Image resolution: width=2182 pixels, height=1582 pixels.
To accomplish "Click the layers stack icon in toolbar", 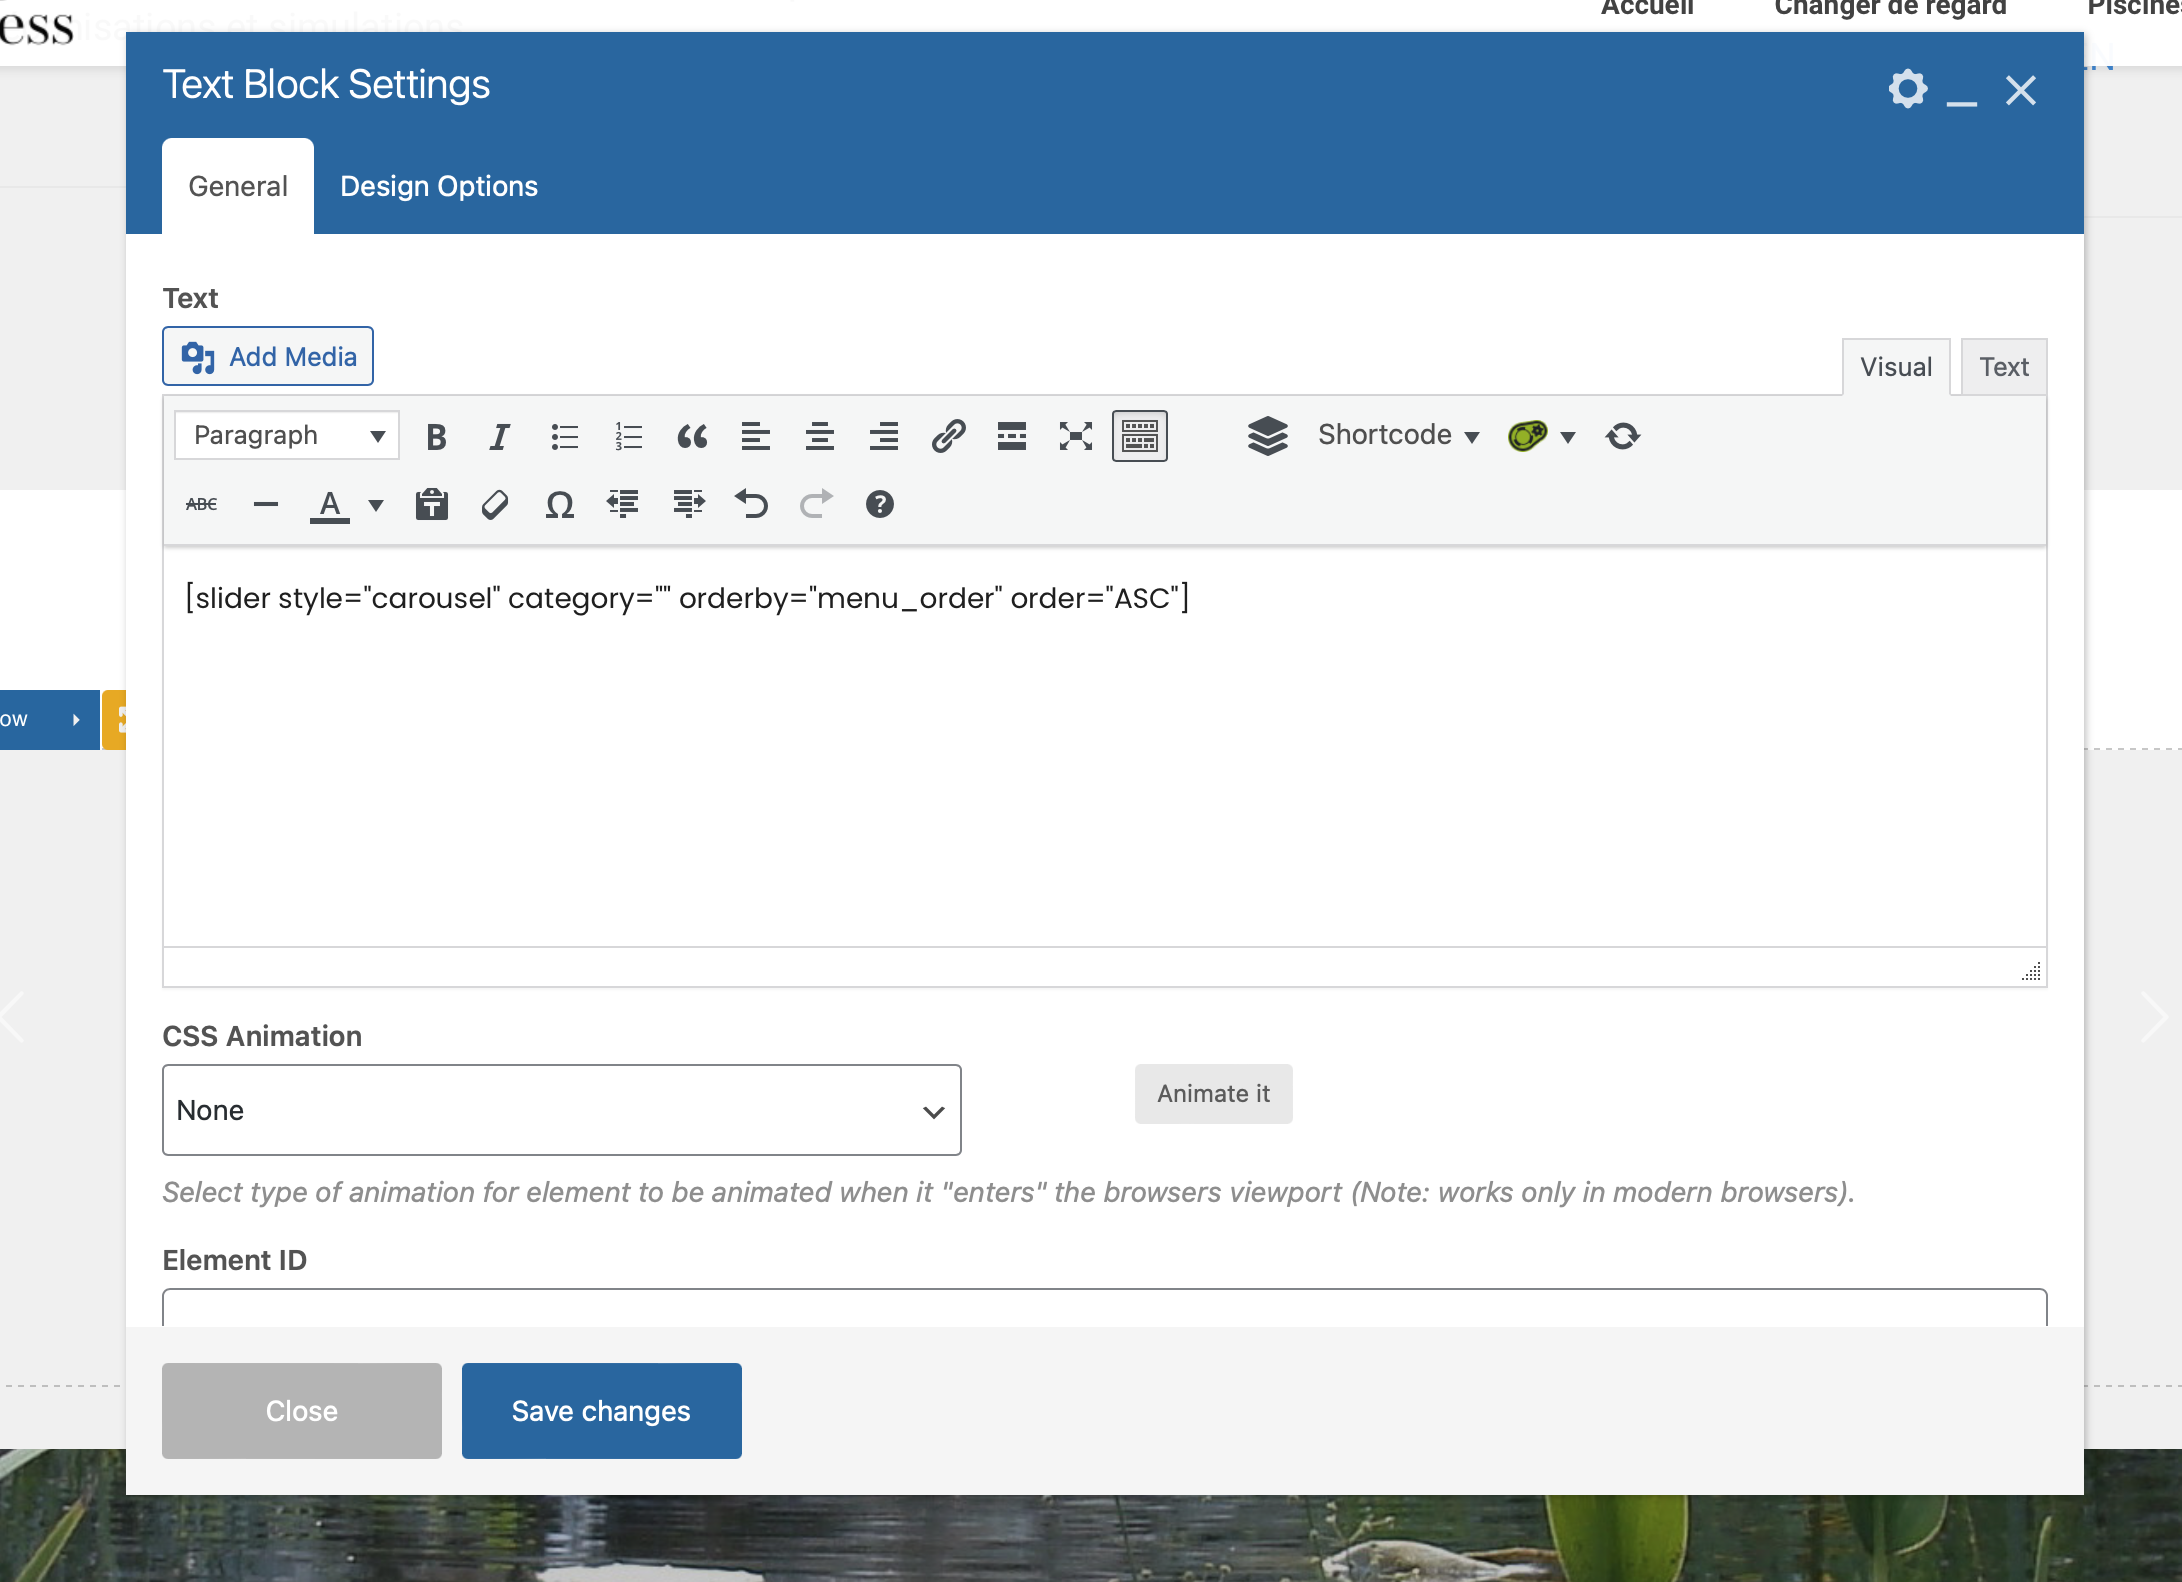I will coord(1265,435).
